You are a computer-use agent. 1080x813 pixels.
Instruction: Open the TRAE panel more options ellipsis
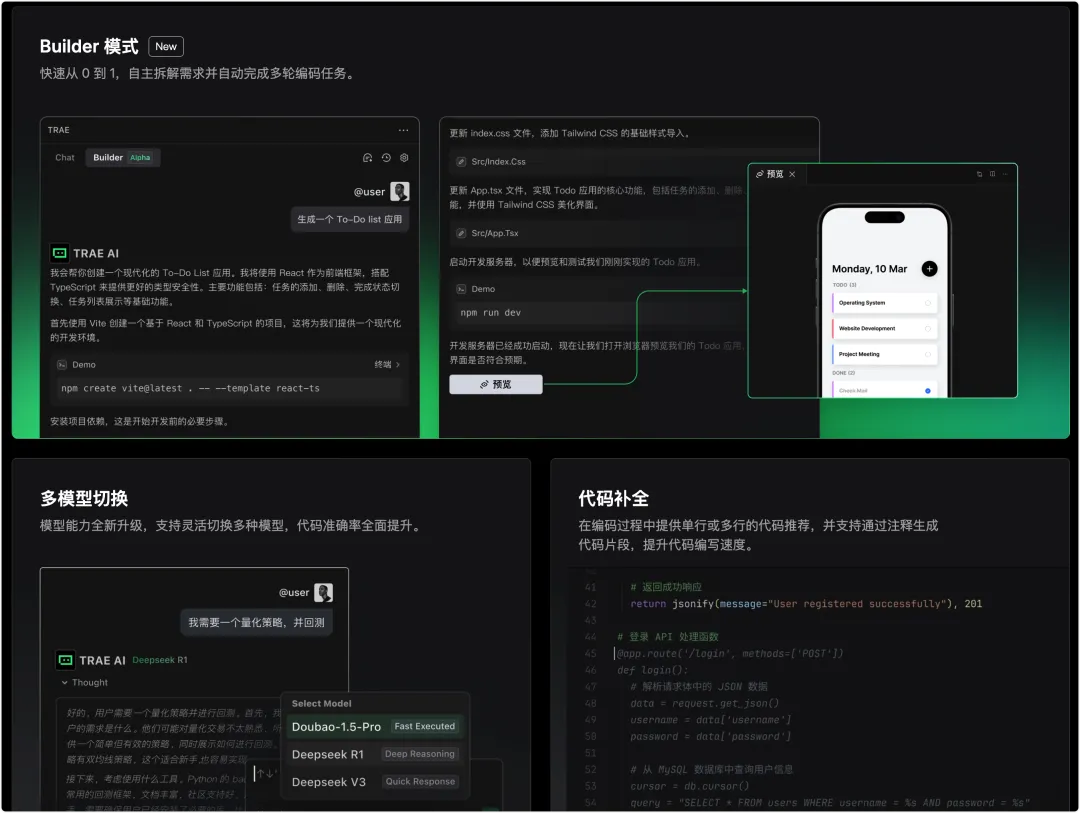[403, 130]
